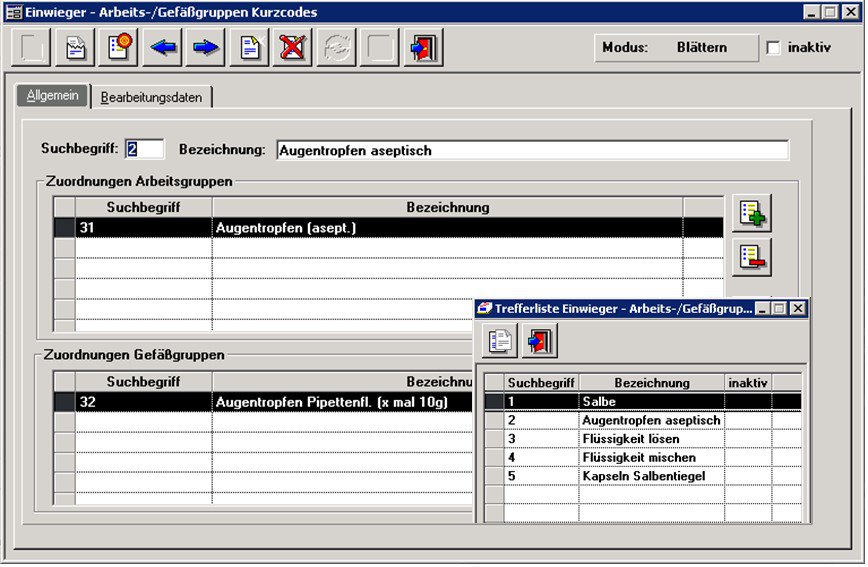
Task: Go to previous record with left arrow
Action: pyautogui.click(x=163, y=48)
